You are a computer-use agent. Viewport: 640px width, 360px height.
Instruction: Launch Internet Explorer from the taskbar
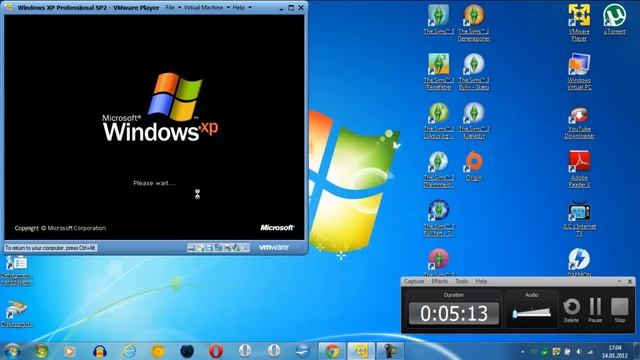(x=129, y=351)
